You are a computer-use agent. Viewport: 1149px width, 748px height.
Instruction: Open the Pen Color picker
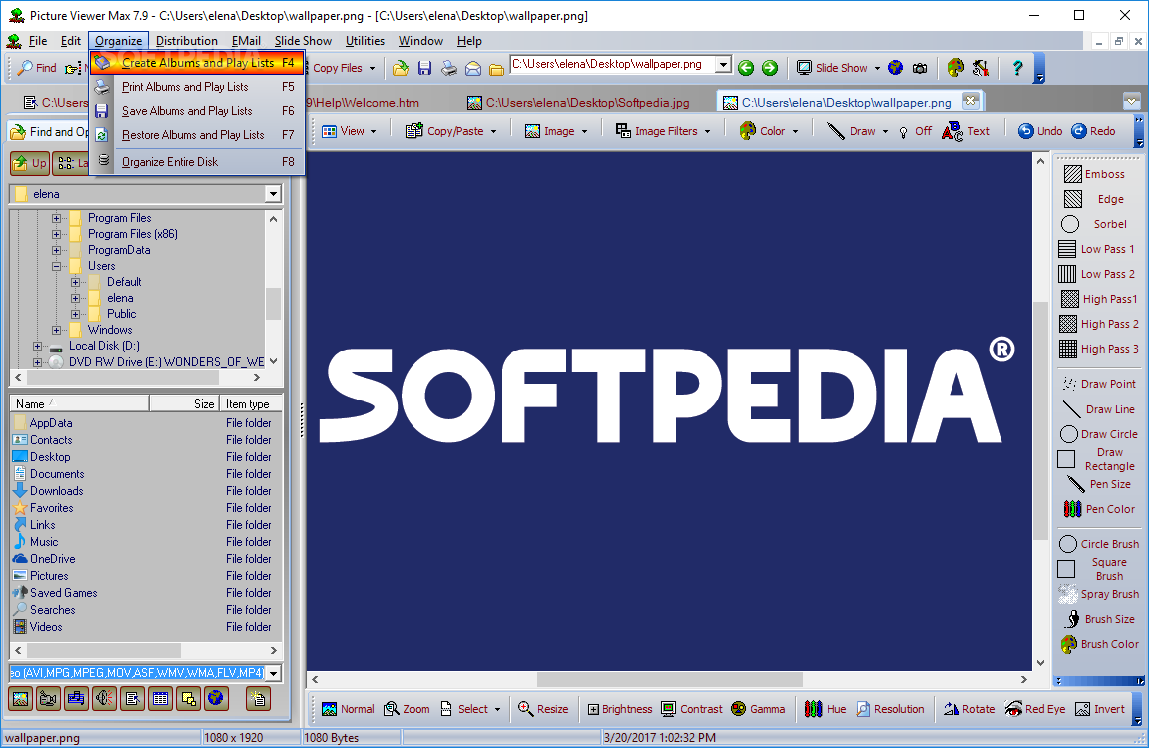point(1098,509)
